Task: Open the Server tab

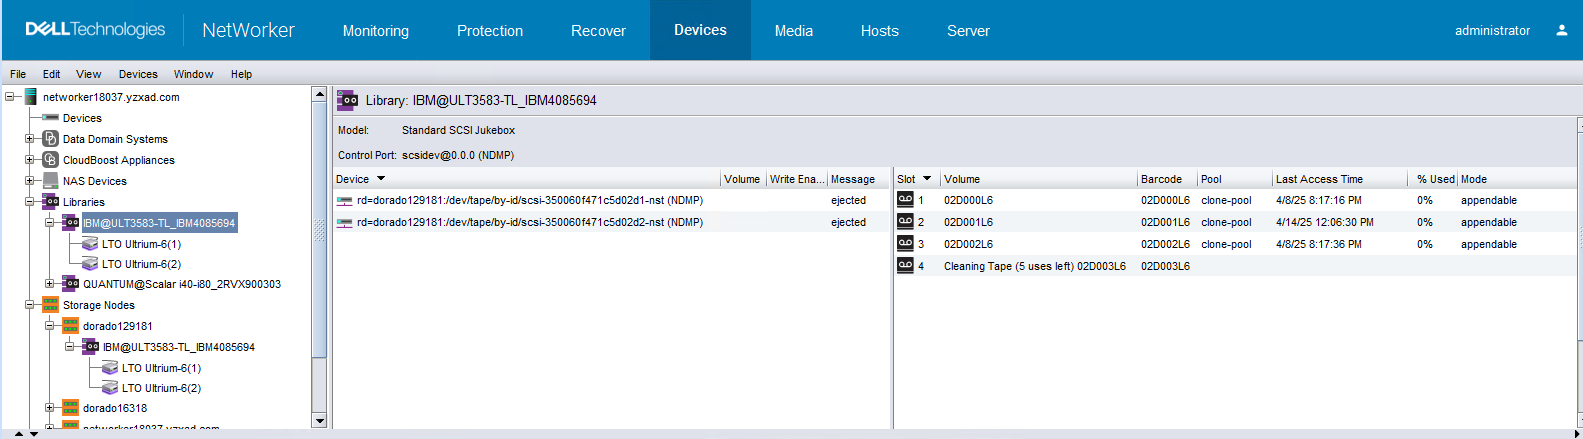Action: click(968, 31)
